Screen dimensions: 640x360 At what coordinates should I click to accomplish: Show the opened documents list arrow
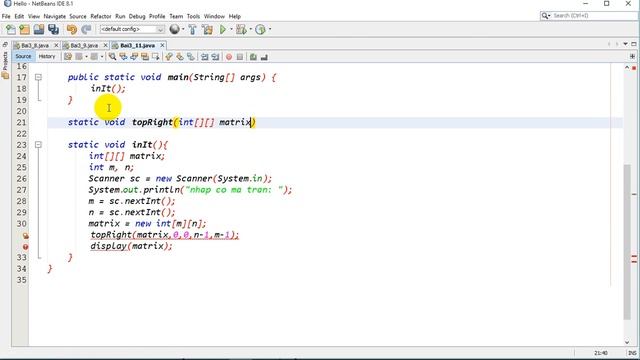pos(625,44)
